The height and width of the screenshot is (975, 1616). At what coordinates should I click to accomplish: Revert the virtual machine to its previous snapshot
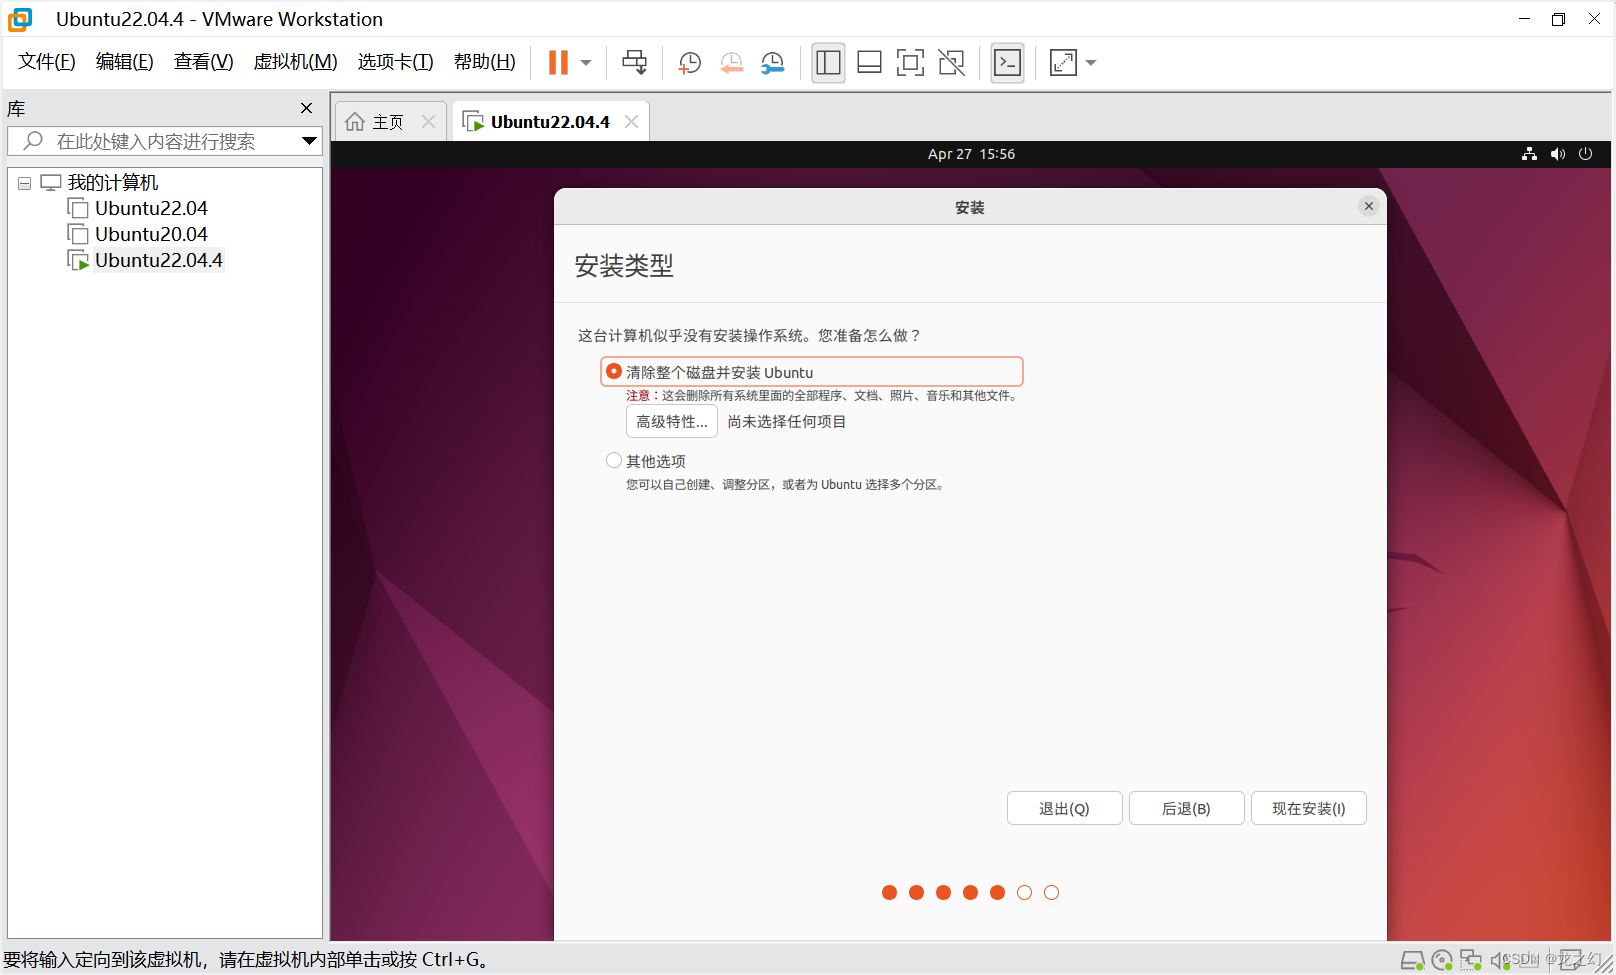coord(731,63)
